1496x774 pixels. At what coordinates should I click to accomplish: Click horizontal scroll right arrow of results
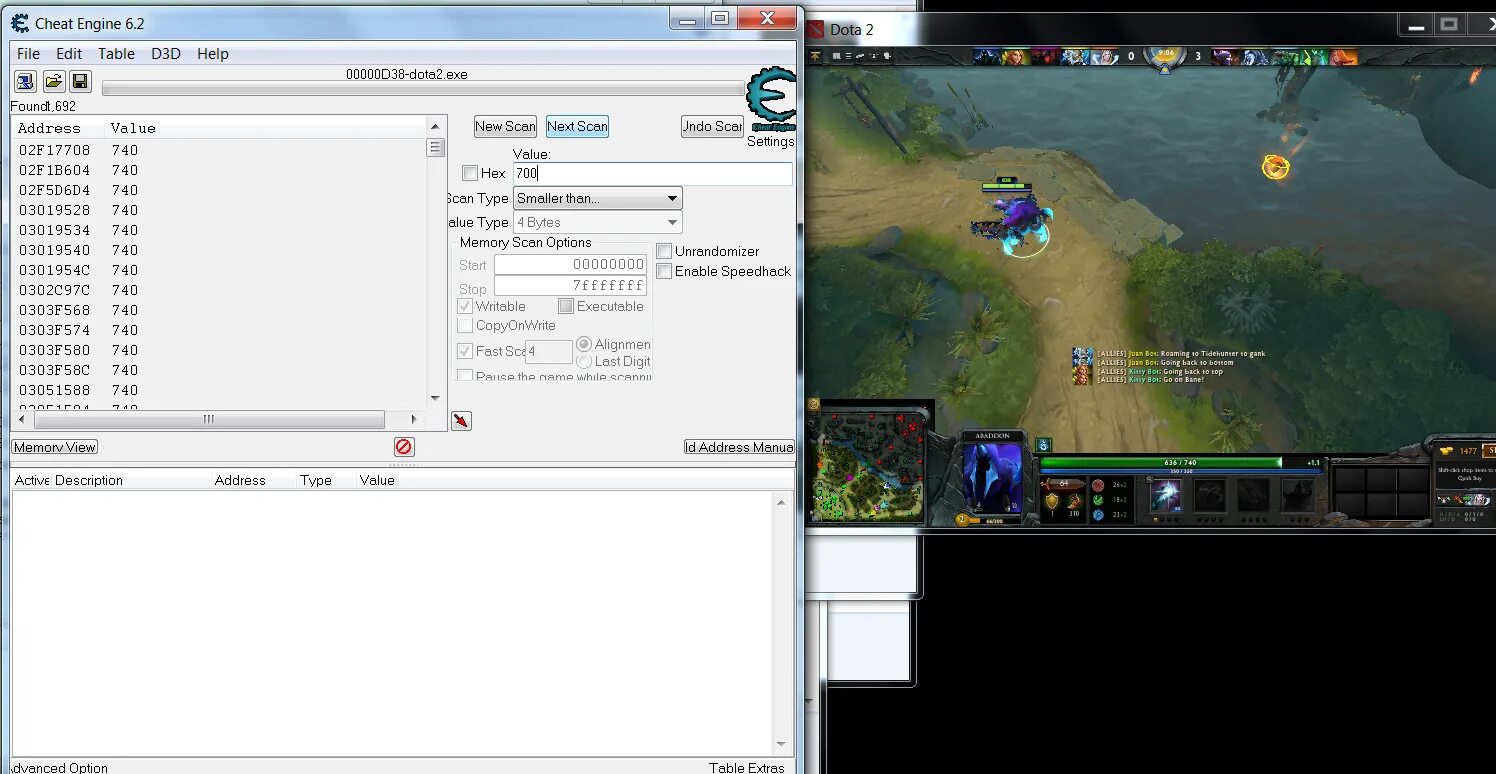tap(415, 419)
